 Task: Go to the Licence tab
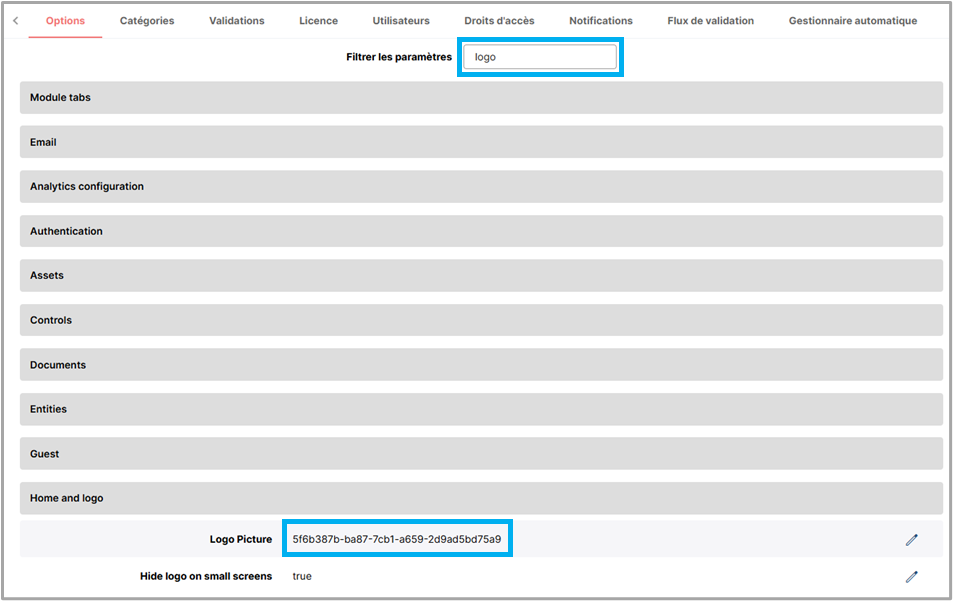pyautogui.click(x=318, y=21)
